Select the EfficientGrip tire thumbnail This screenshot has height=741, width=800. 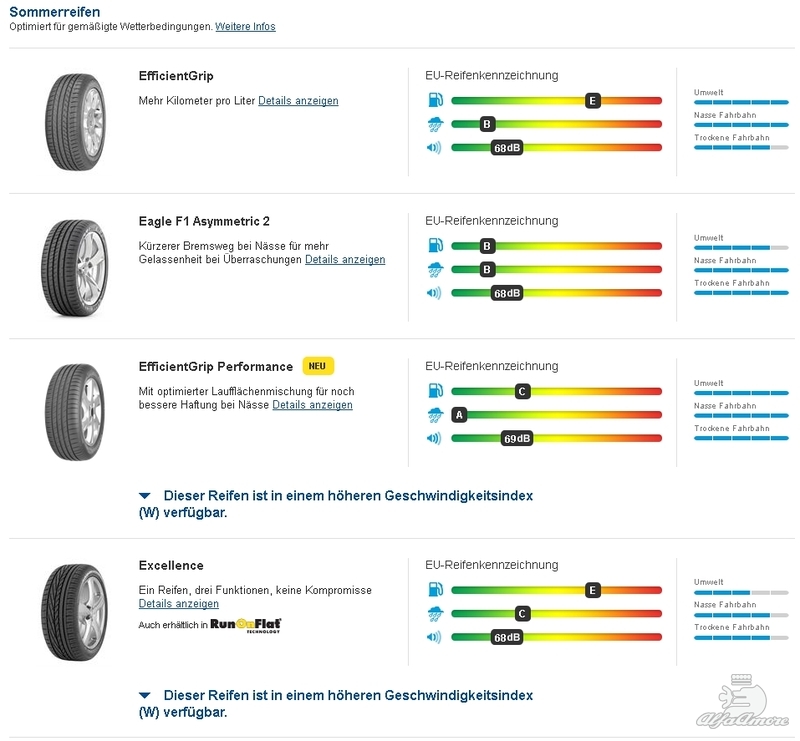click(76, 122)
